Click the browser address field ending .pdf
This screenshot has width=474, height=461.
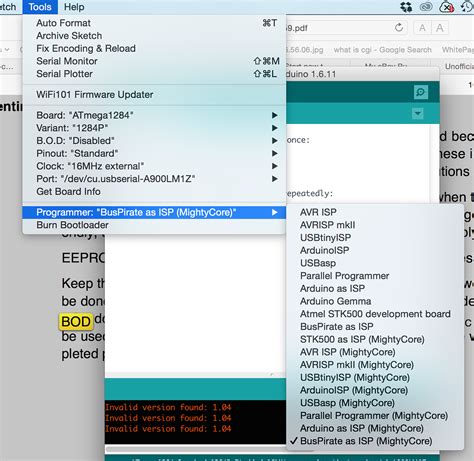click(347, 28)
